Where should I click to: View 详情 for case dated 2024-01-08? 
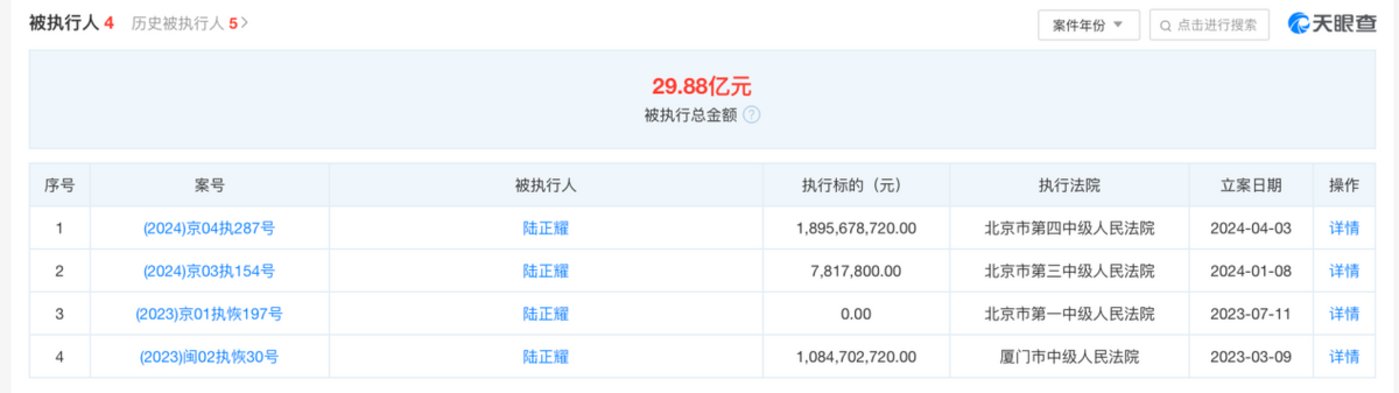1344,271
